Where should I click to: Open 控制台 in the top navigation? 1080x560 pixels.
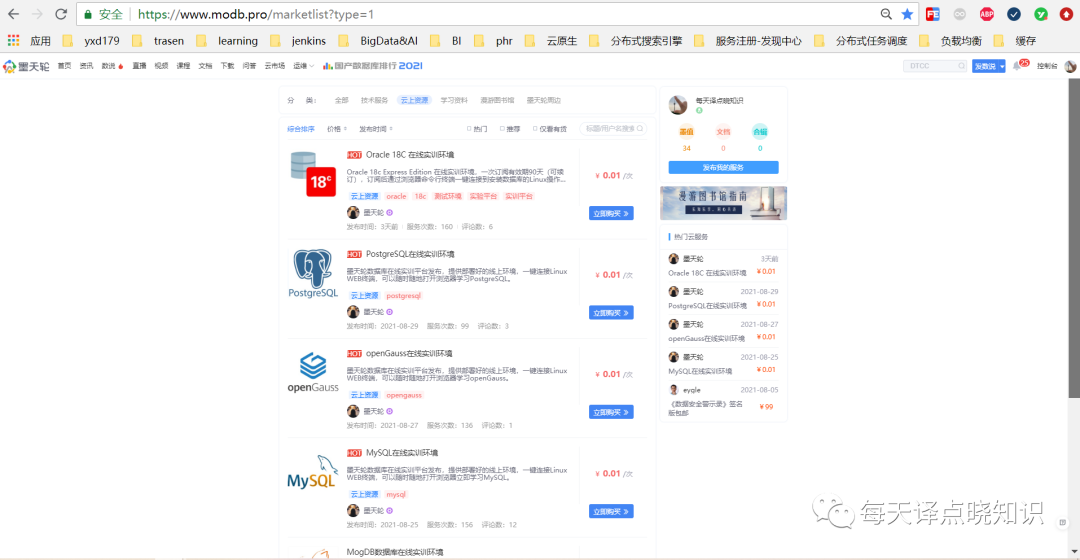pyautogui.click(x=1047, y=66)
